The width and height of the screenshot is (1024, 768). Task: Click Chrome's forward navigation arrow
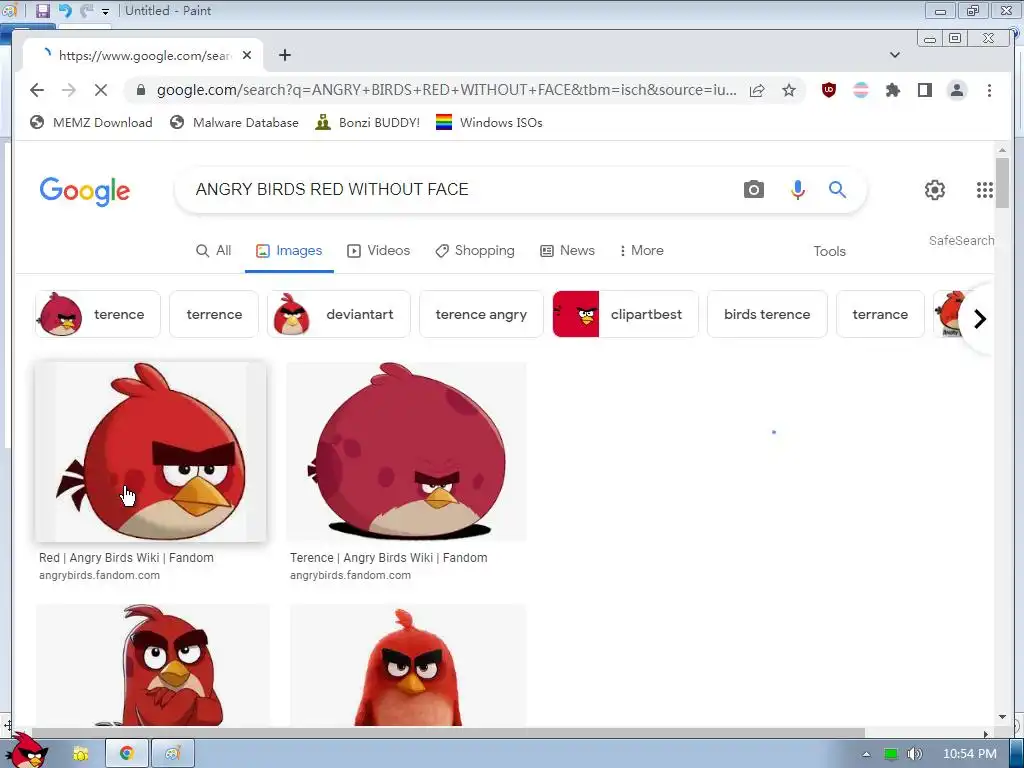click(x=69, y=90)
